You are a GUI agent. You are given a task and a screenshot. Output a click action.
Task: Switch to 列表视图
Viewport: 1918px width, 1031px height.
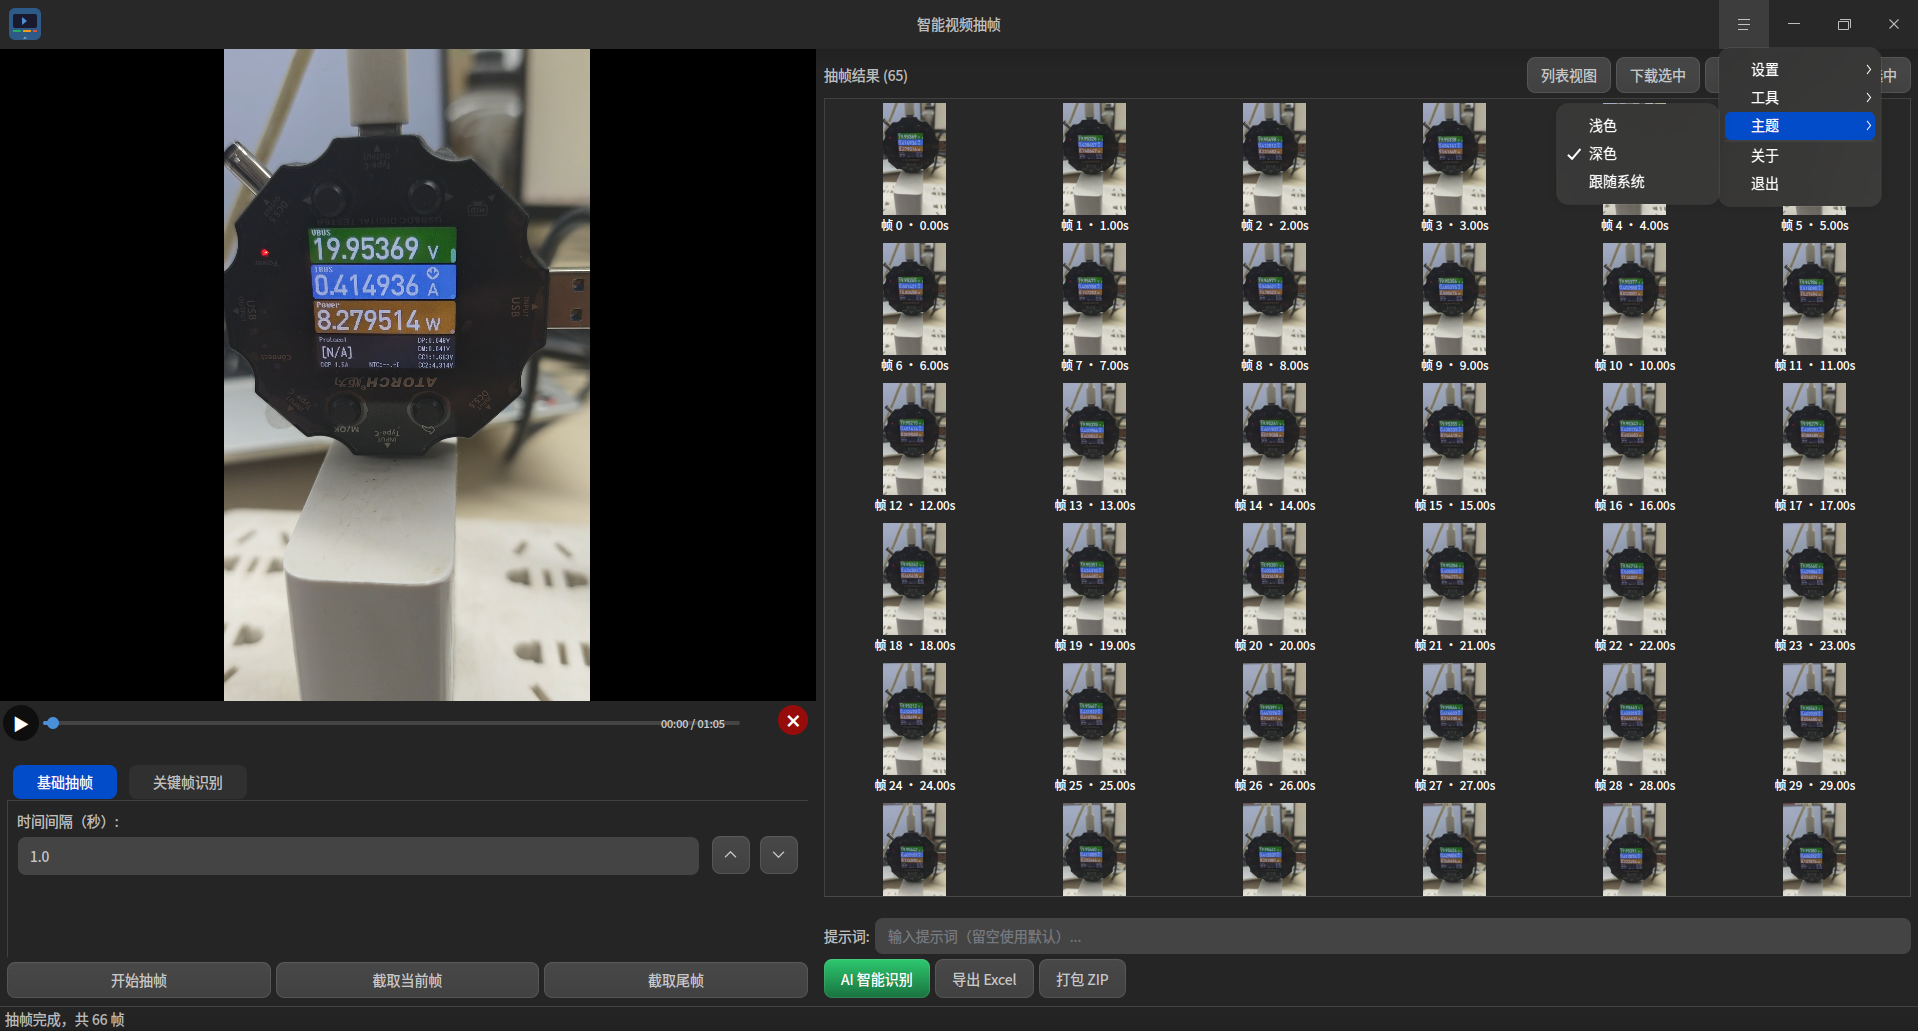coord(1569,76)
